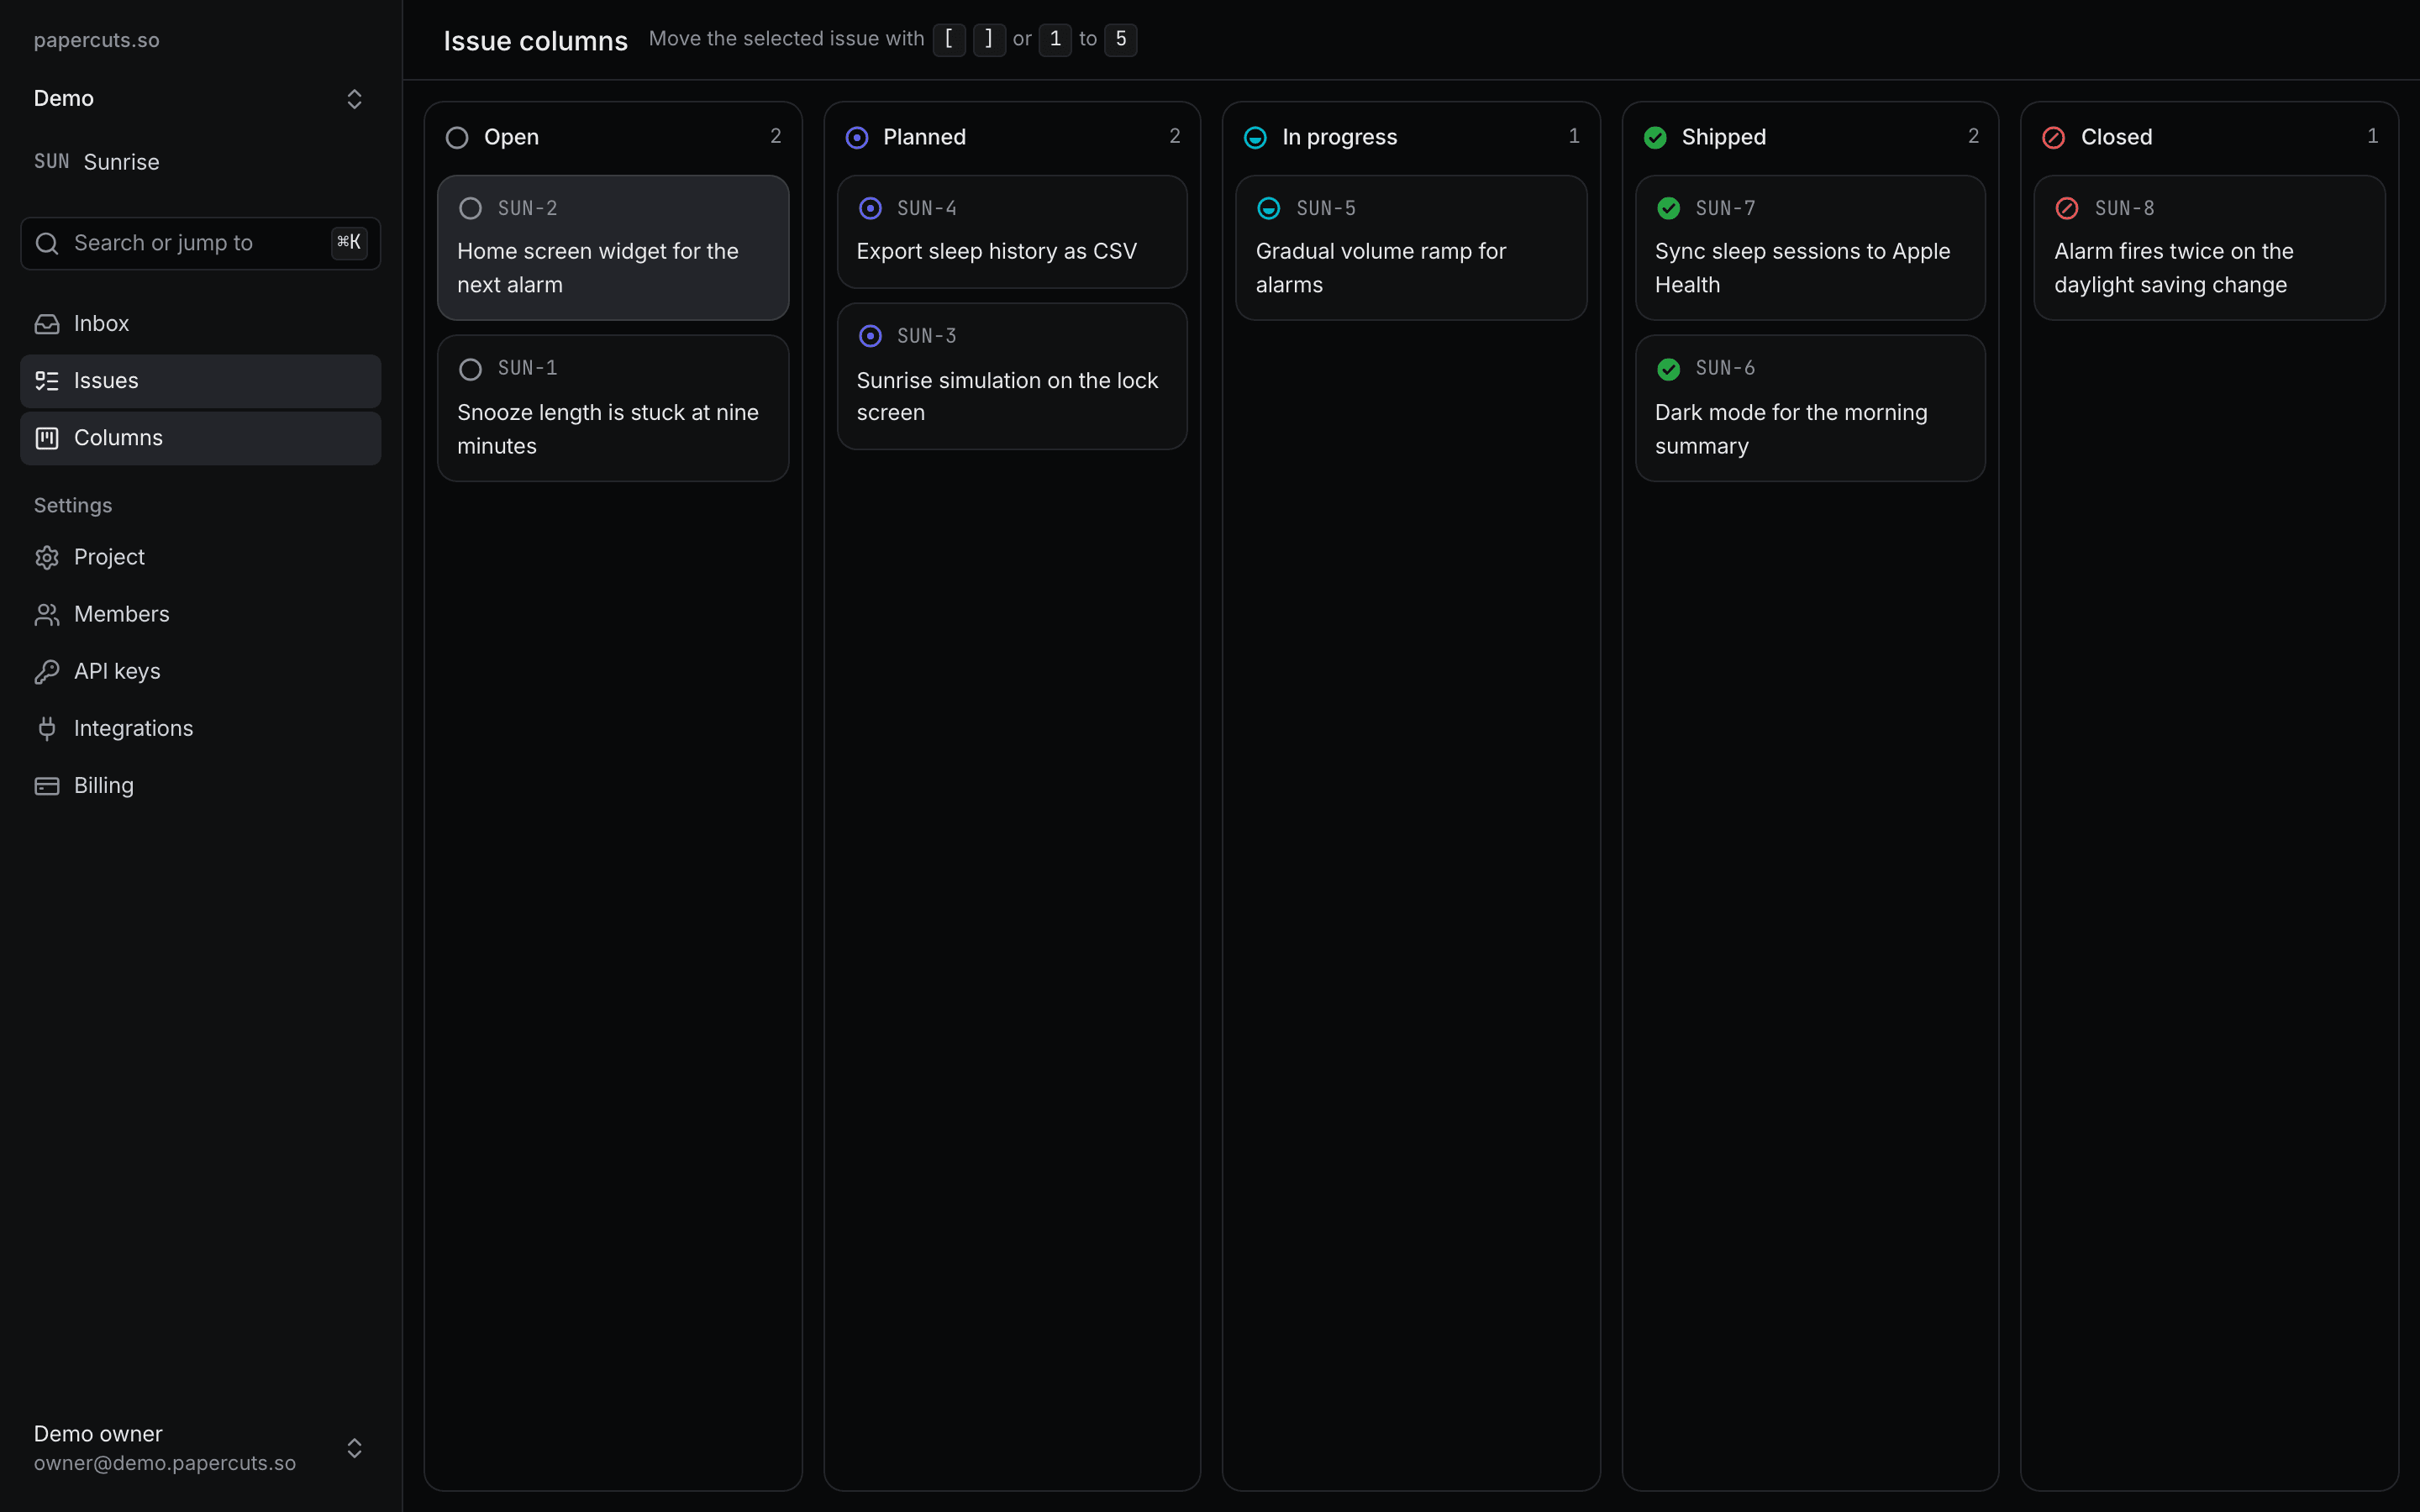Focus the Search or jump to field
This screenshot has width=2420, height=1512.
click(200, 243)
